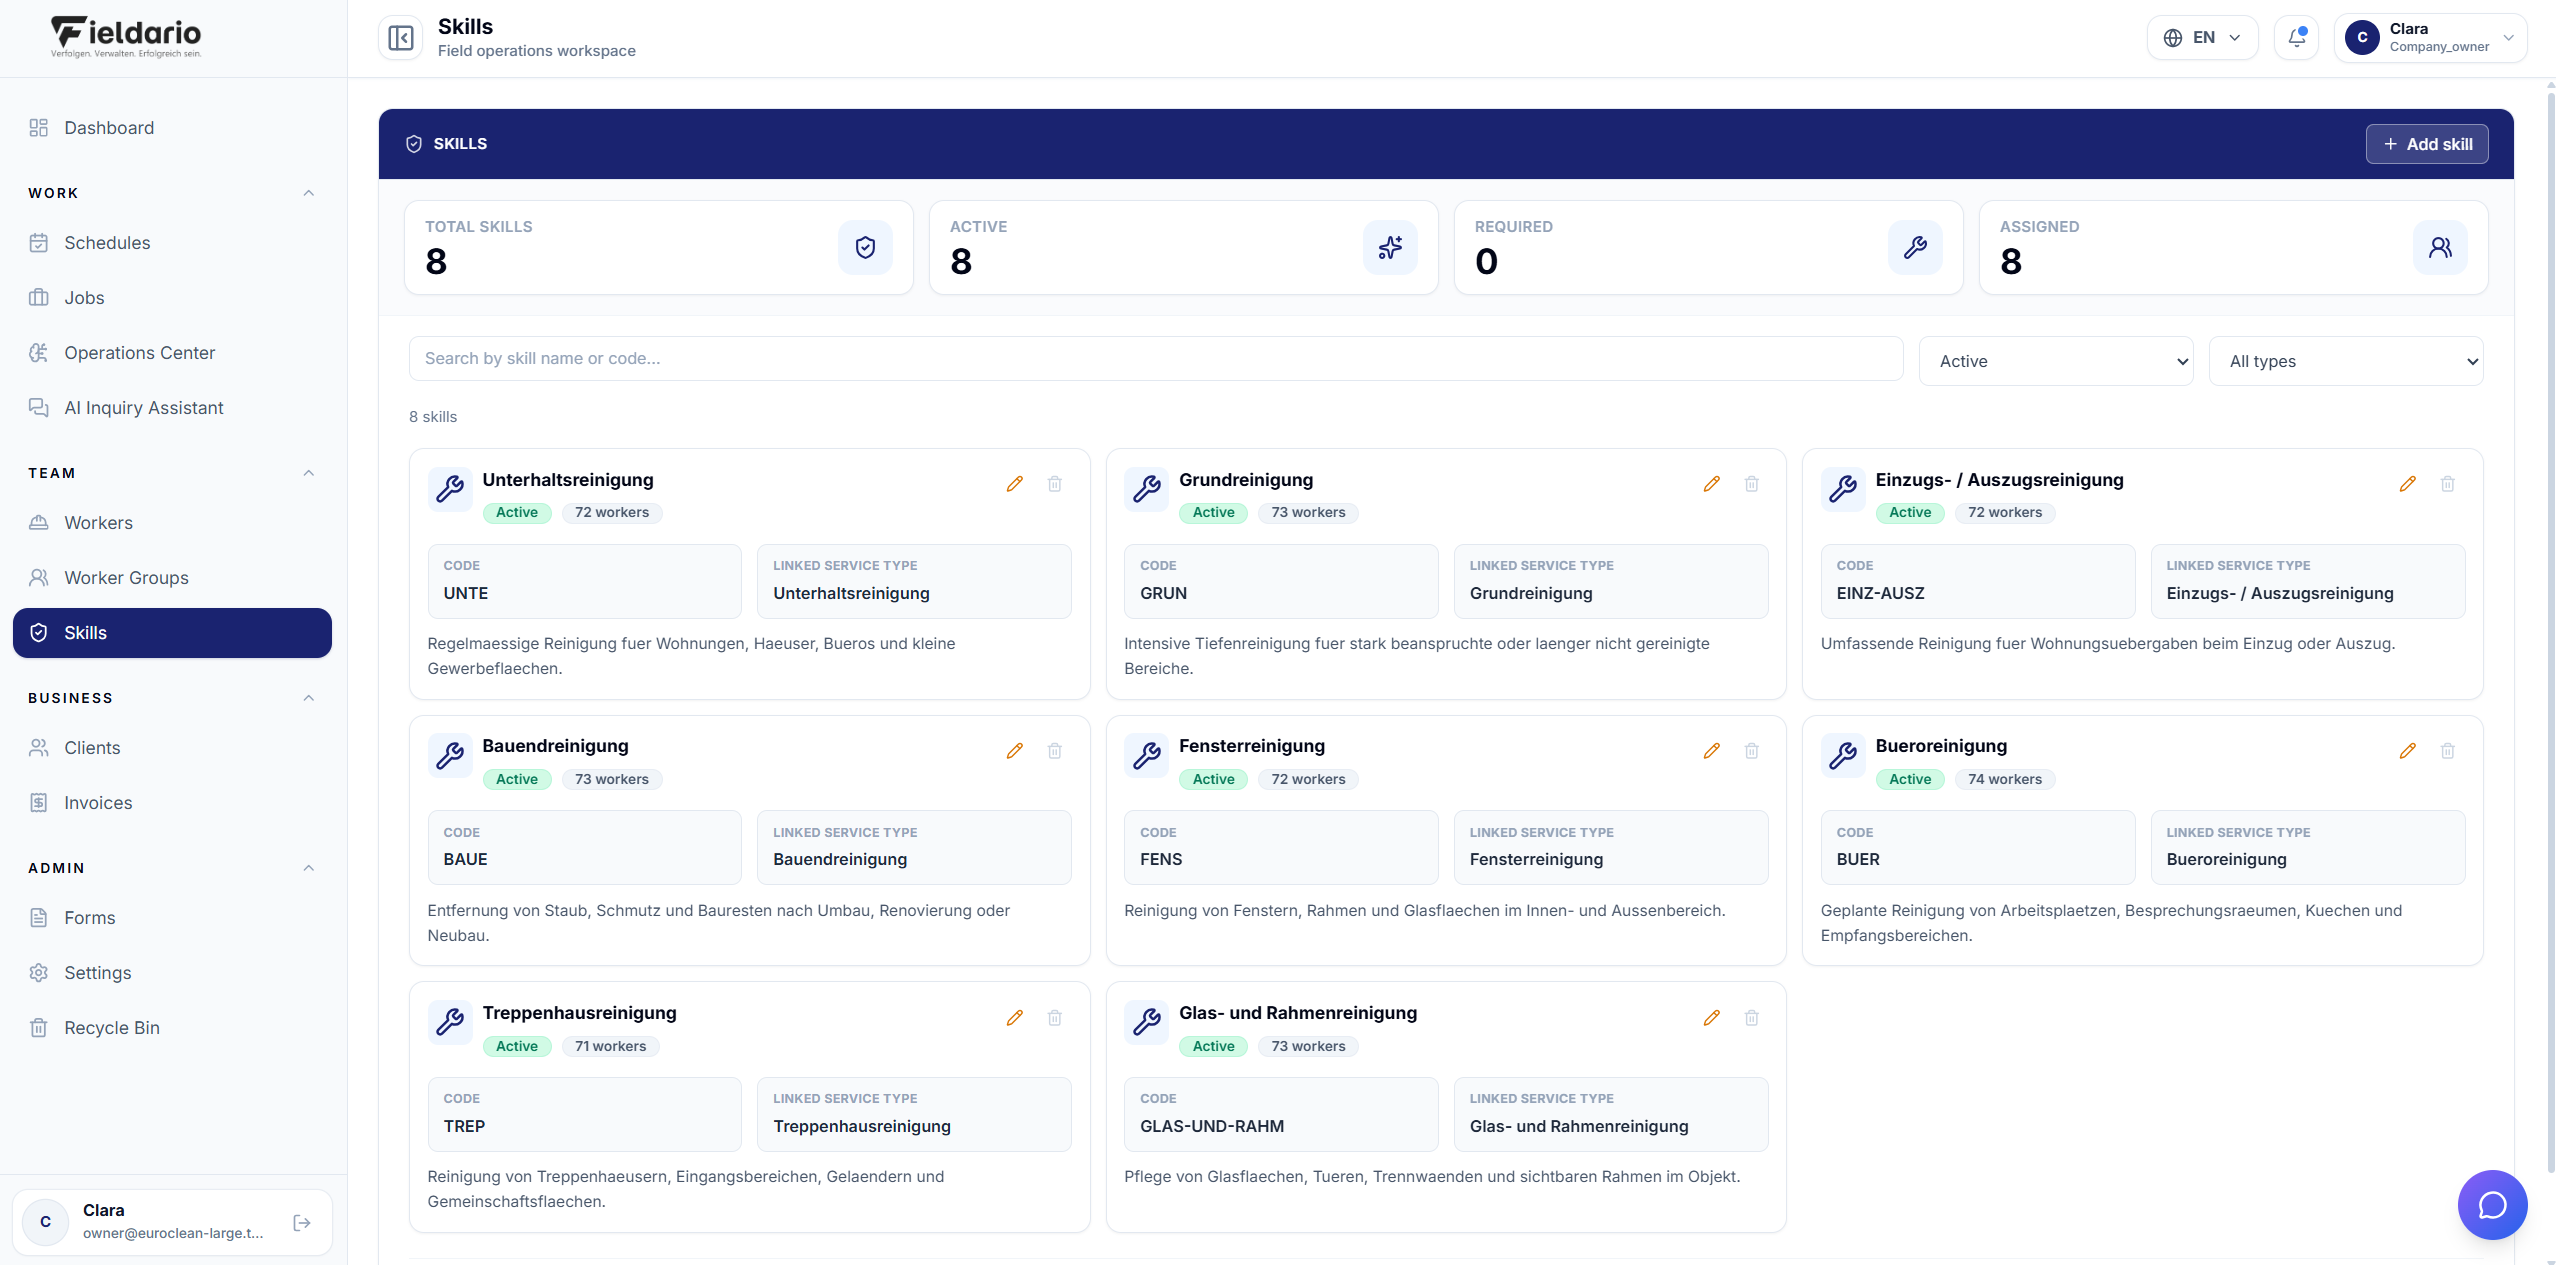Open the Clara Company_owner account menu
The width and height of the screenshot is (2556, 1265).
coord(2430,38)
